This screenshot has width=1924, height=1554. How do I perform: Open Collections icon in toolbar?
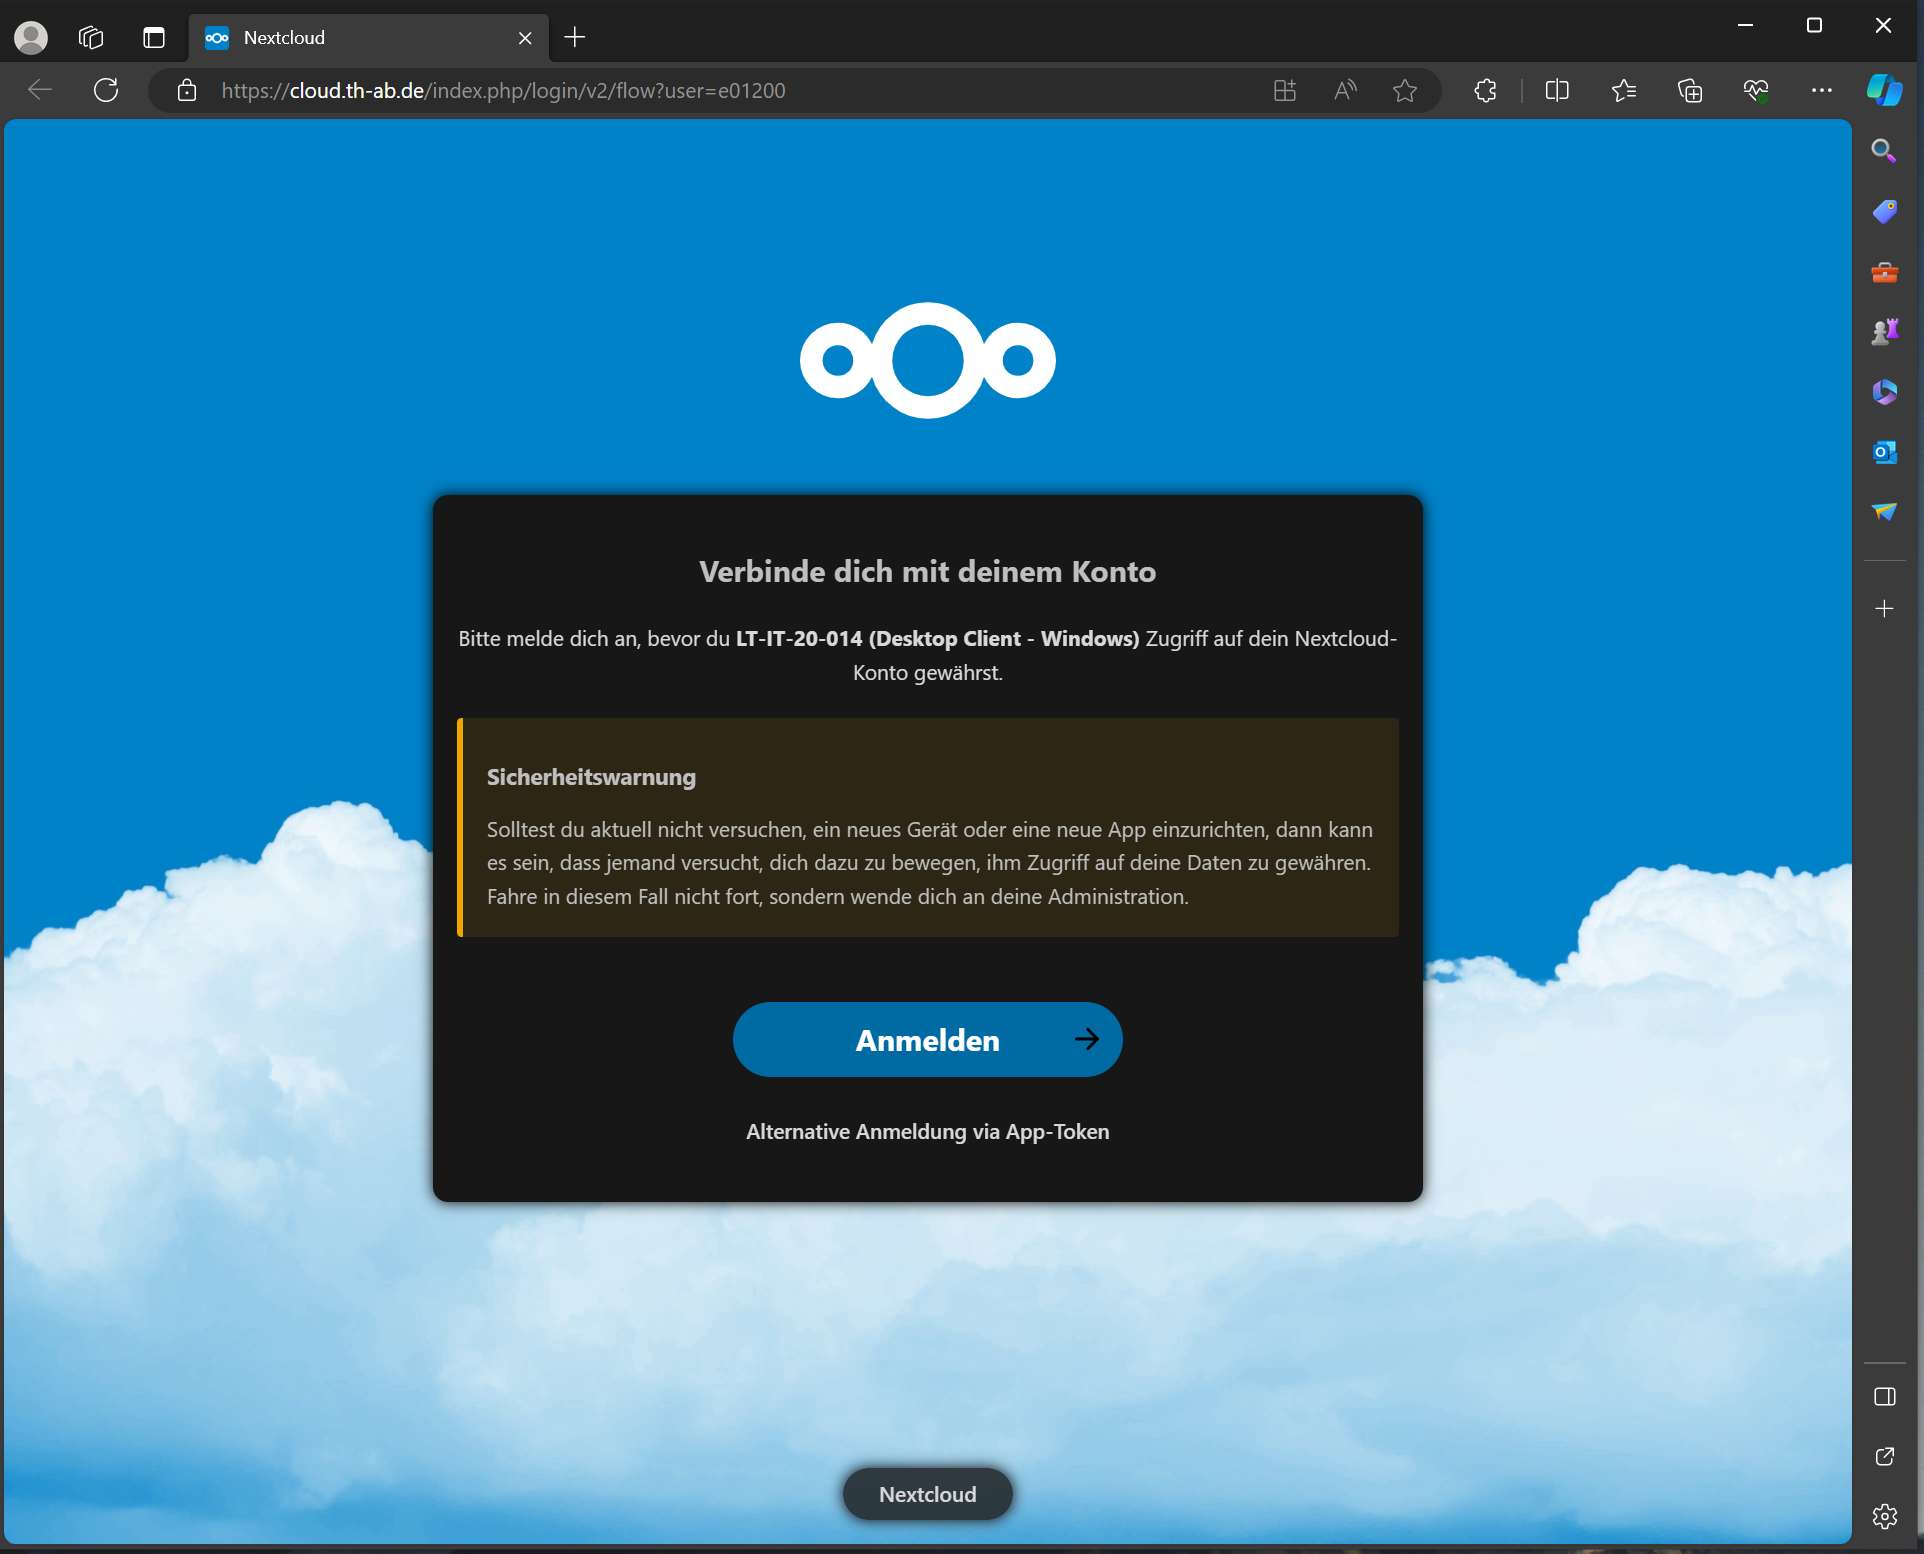(1690, 91)
